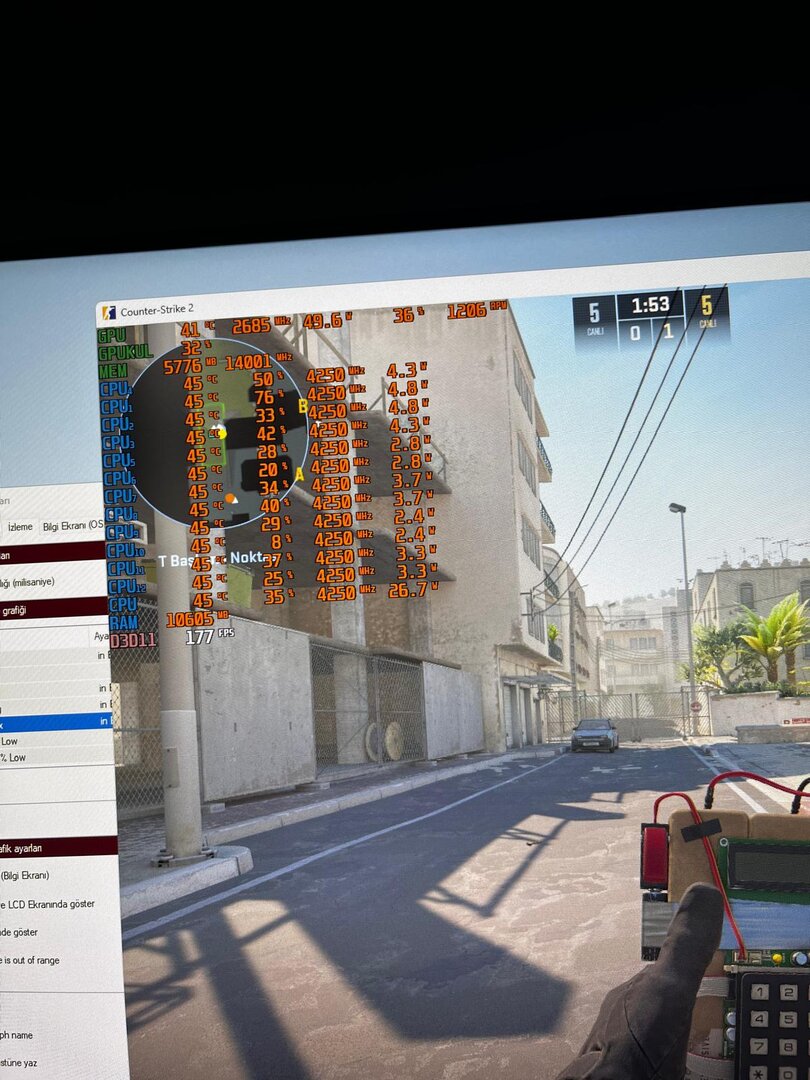
Task: Click the green MEM overlay label
Action: pyautogui.click(x=113, y=371)
